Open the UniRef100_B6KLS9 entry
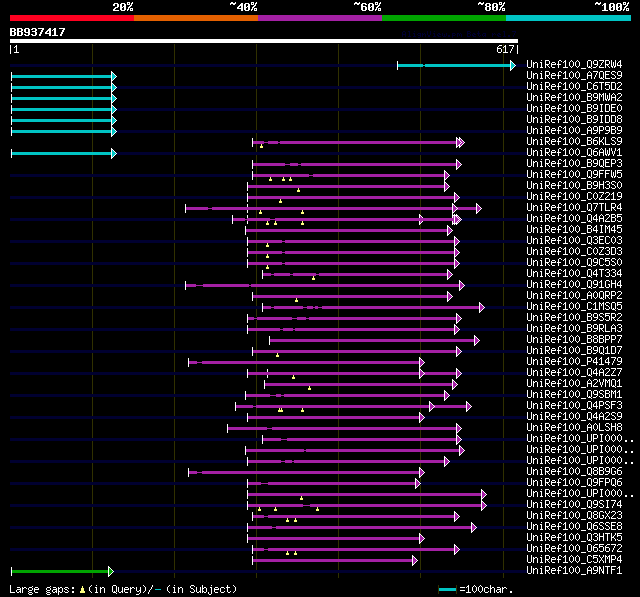This screenshot has width=640, height=597. pos(574,142)
